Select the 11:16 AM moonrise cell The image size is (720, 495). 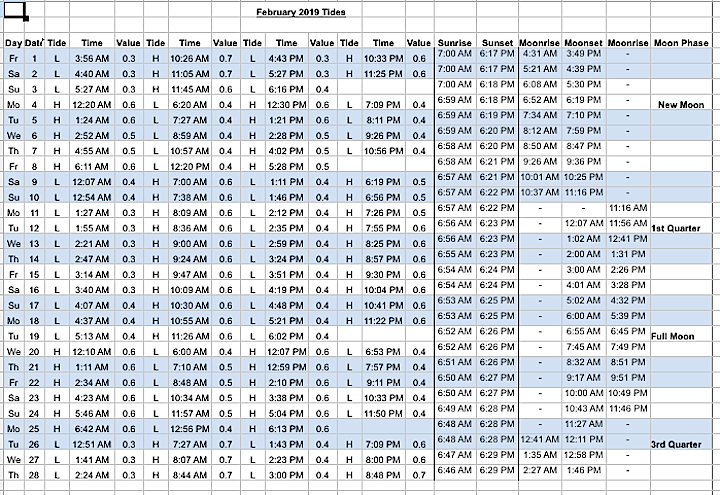(x=627, y=207)
